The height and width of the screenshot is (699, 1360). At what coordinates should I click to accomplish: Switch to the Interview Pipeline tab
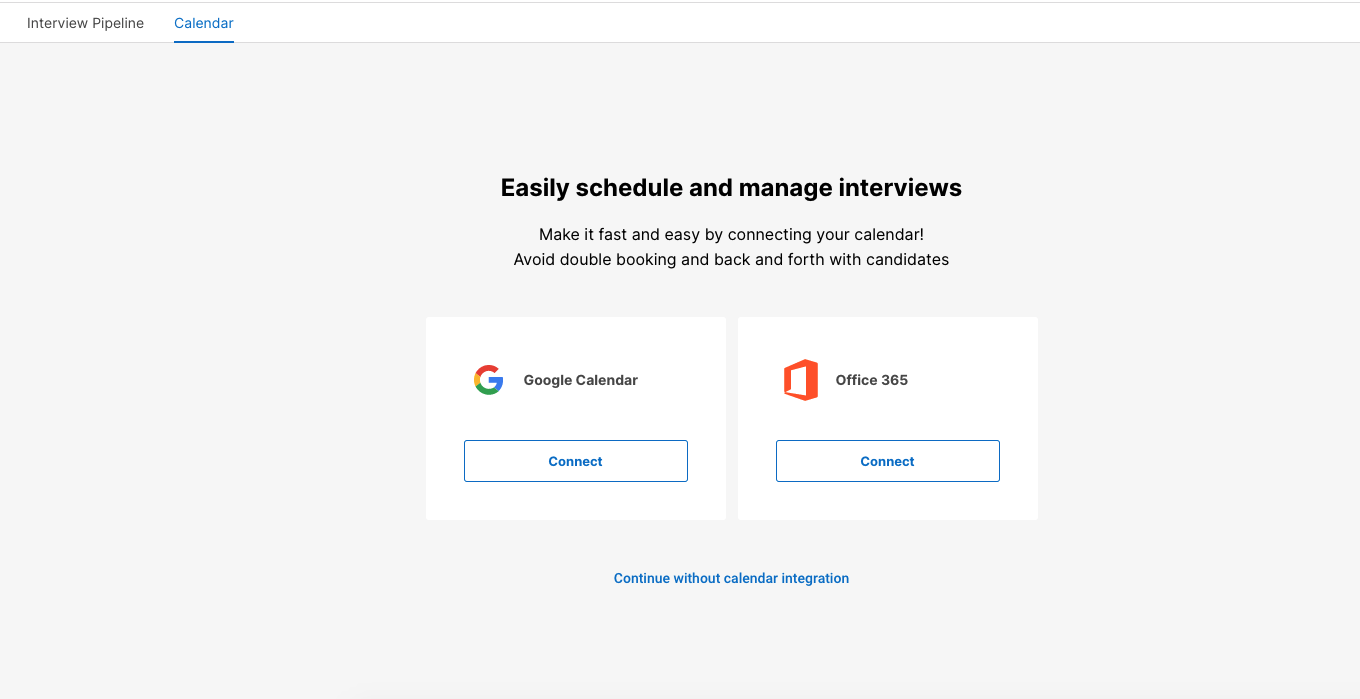click(x=85, y=23)
